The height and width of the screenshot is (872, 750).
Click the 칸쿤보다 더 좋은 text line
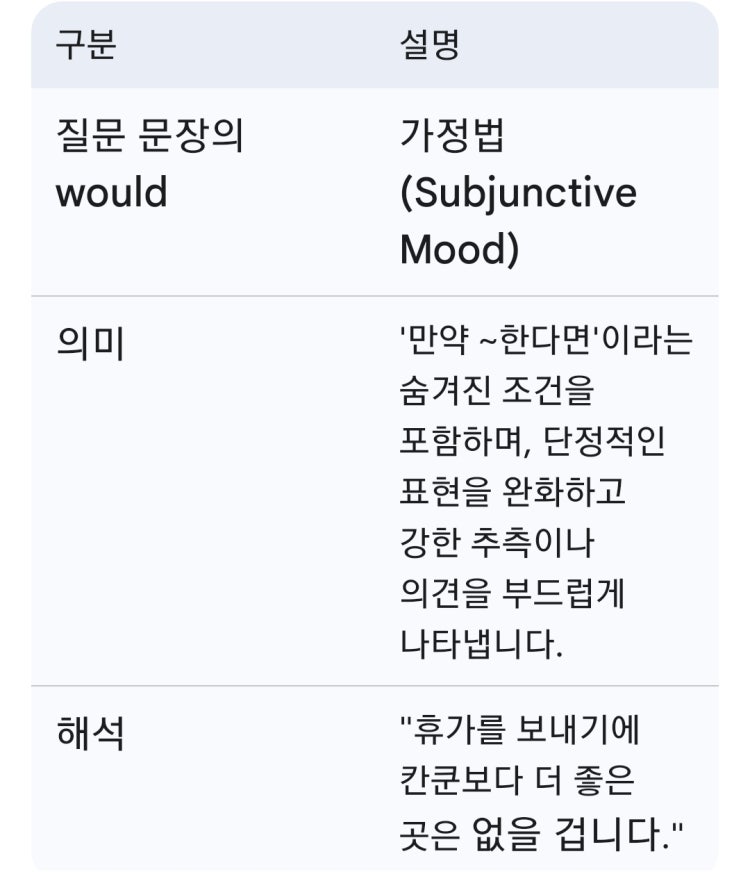pos(517,780)
